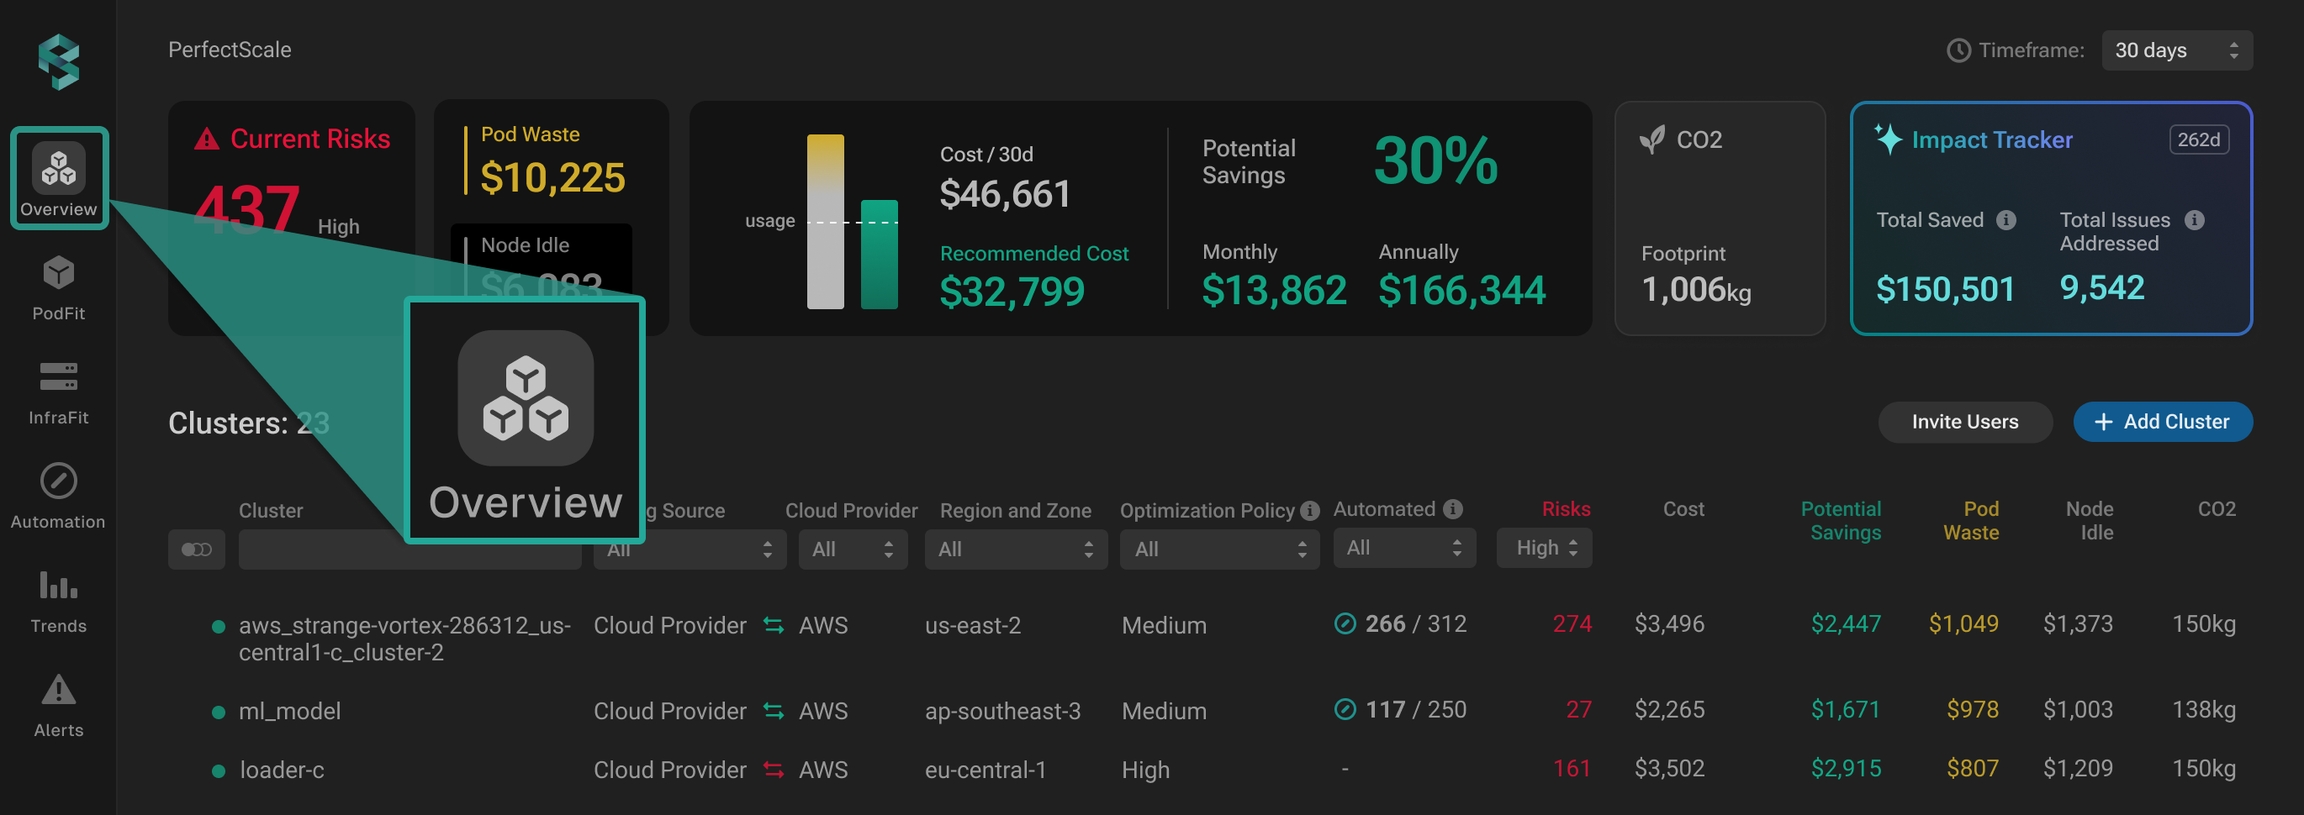Viewport: 2304px width, 815px height.
Task: Open the InfraFit sidebar section
Action: click(58, 392)
